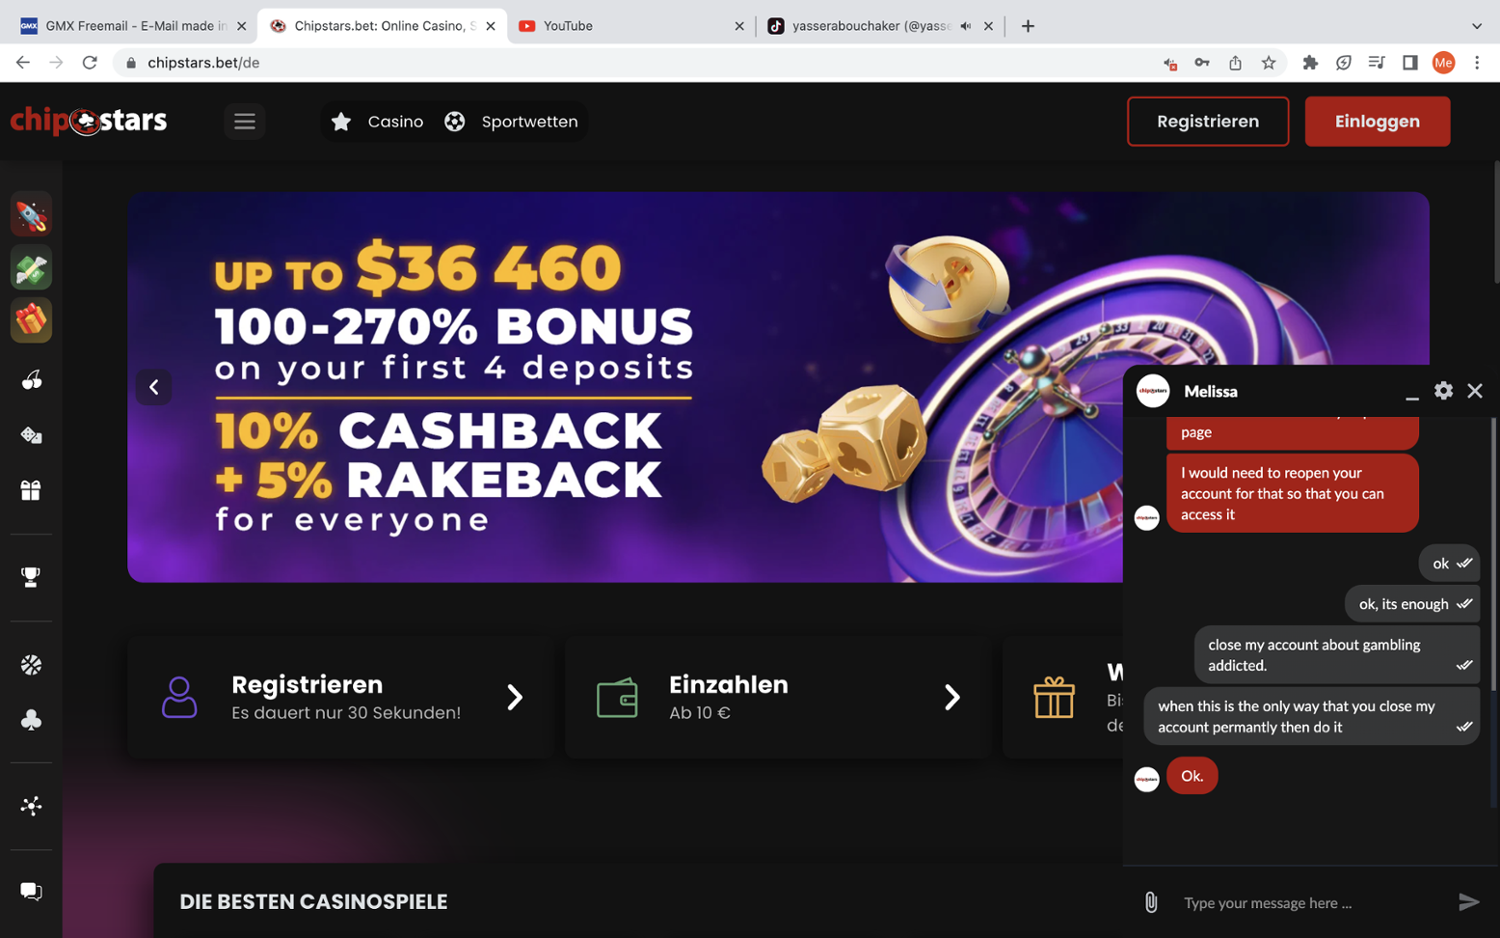Click the red Einloggen button
Screen dimensions: 1500x938
point(1377,121)
